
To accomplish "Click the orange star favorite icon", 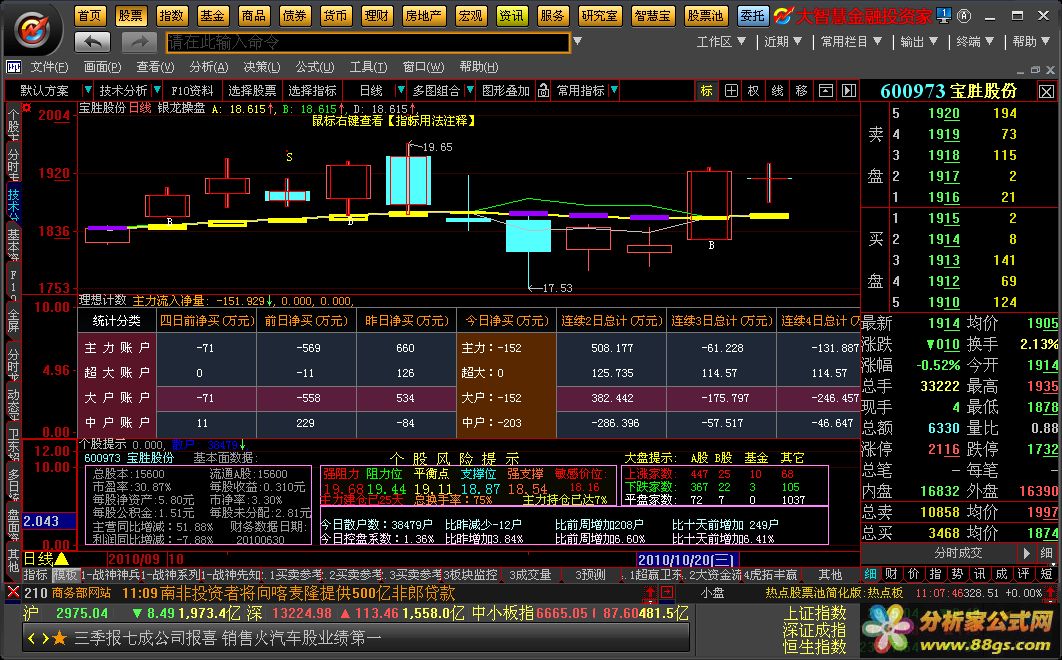I will coord(60,638).
